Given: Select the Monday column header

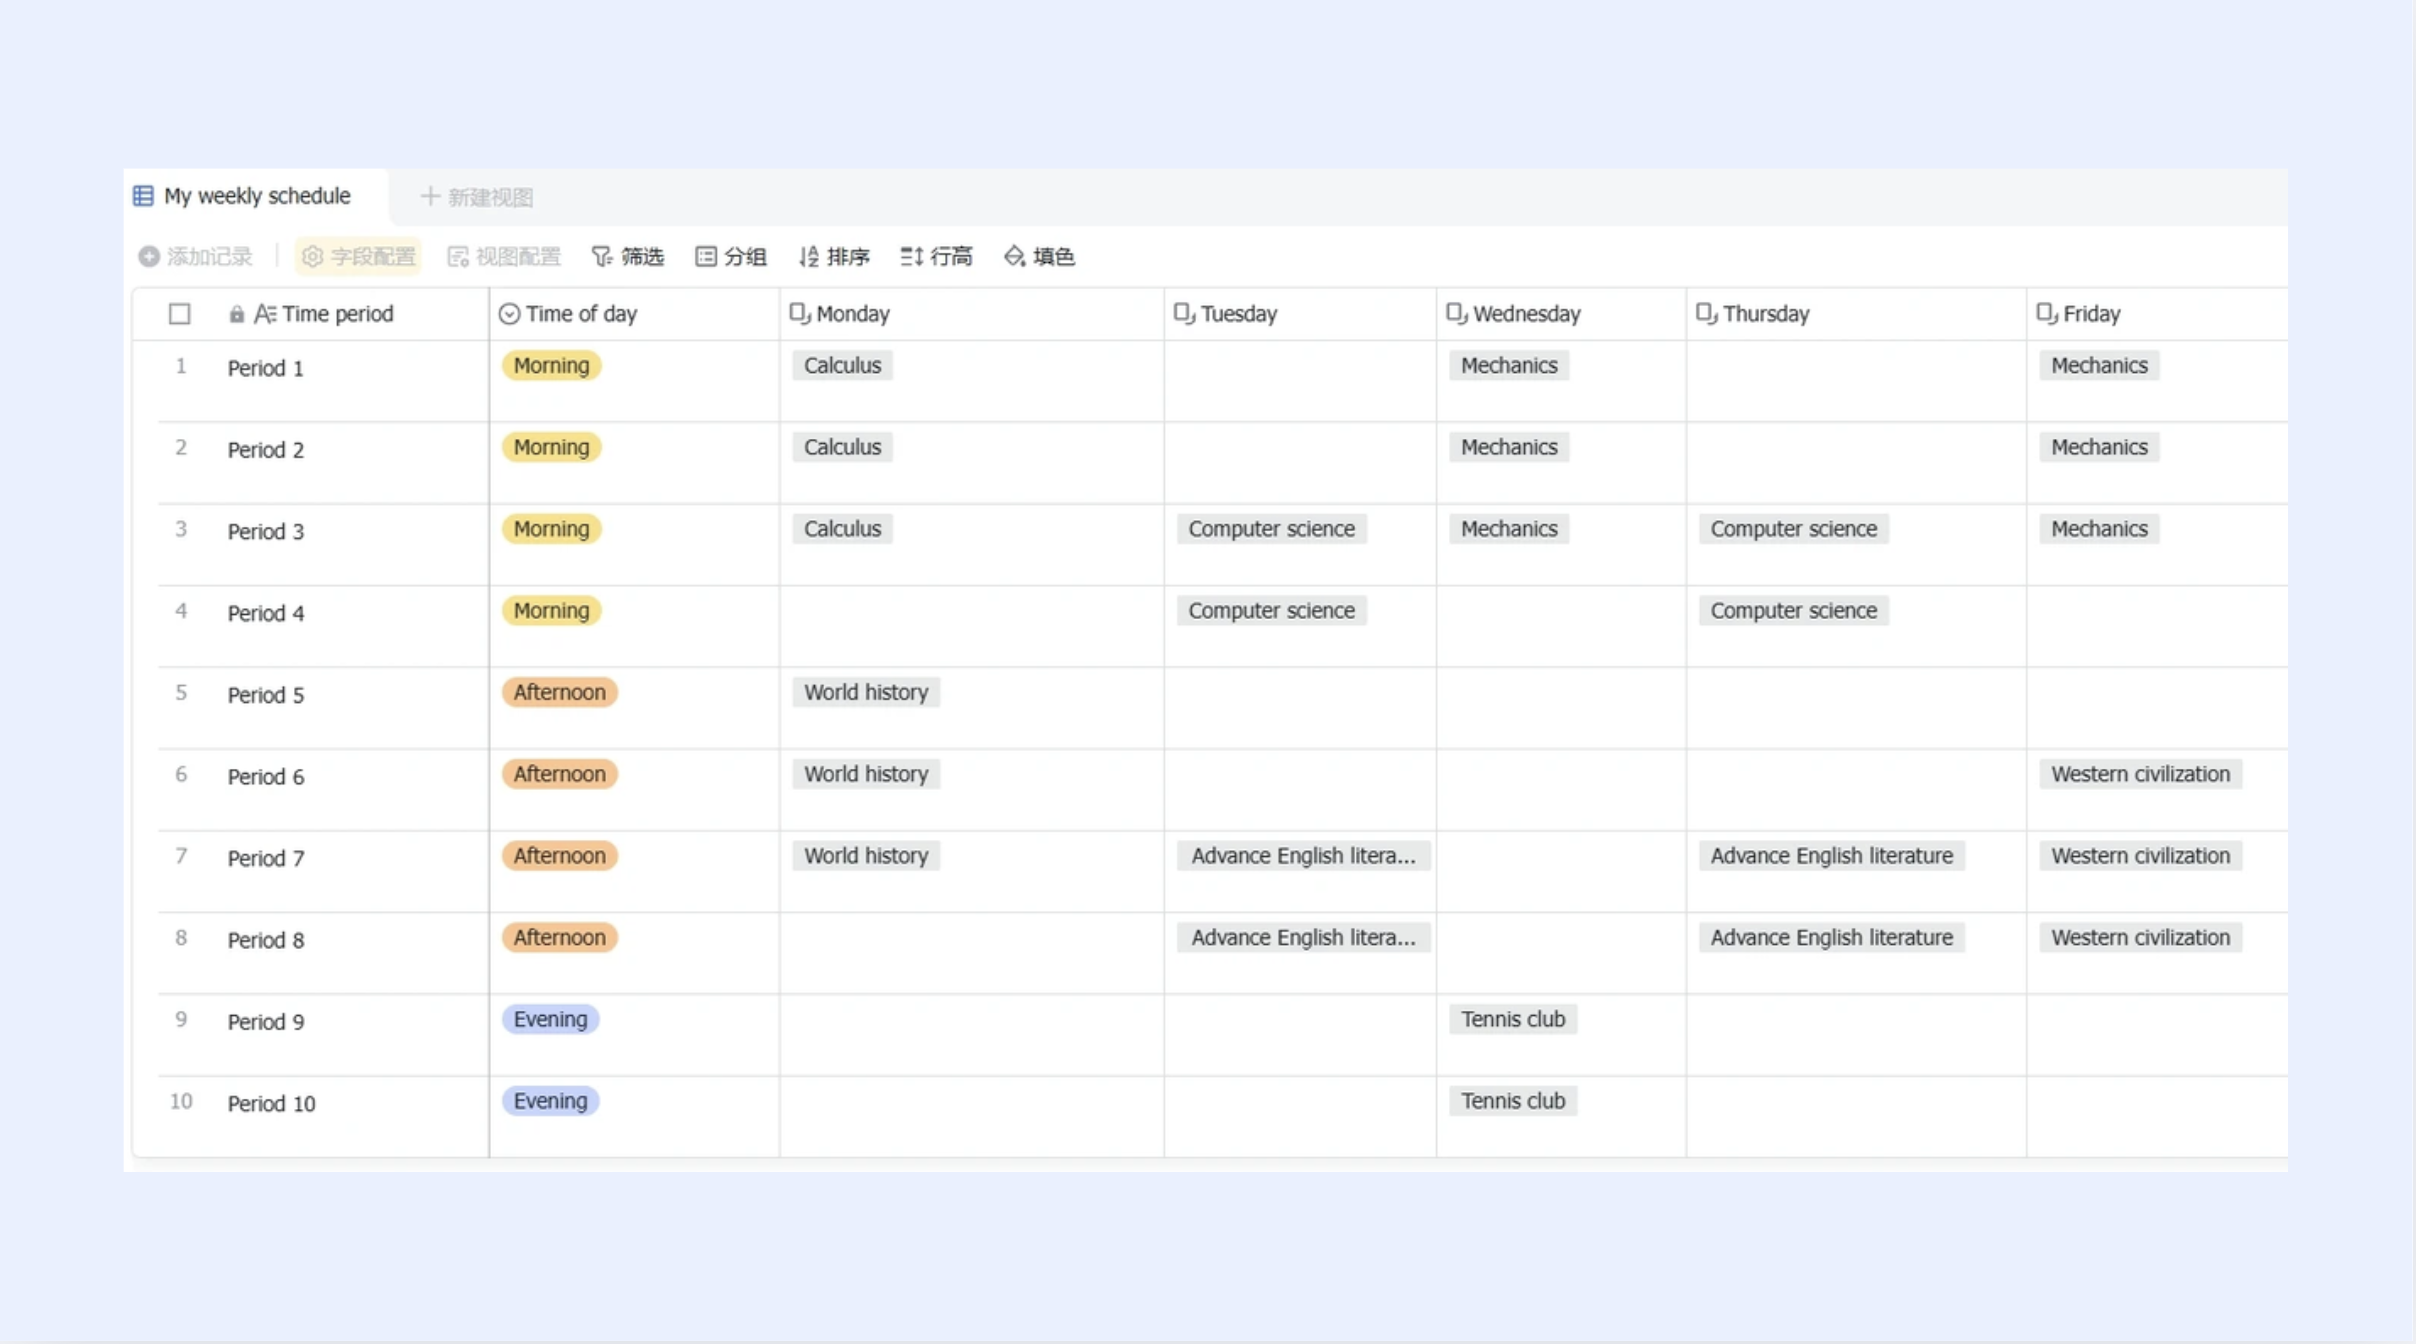Looking at the screenshot, I should click(971, 314).
